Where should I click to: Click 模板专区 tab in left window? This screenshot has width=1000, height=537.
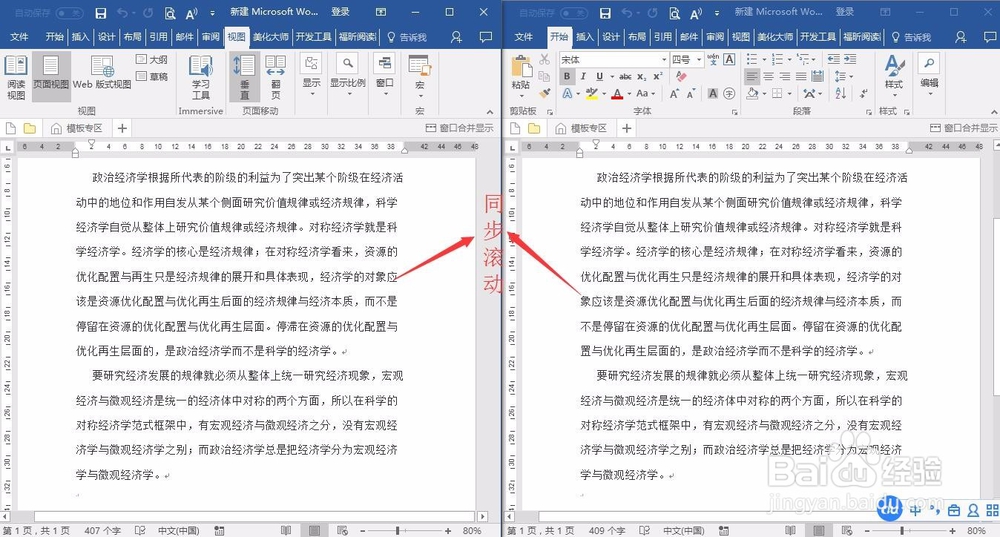click(77, 128)
